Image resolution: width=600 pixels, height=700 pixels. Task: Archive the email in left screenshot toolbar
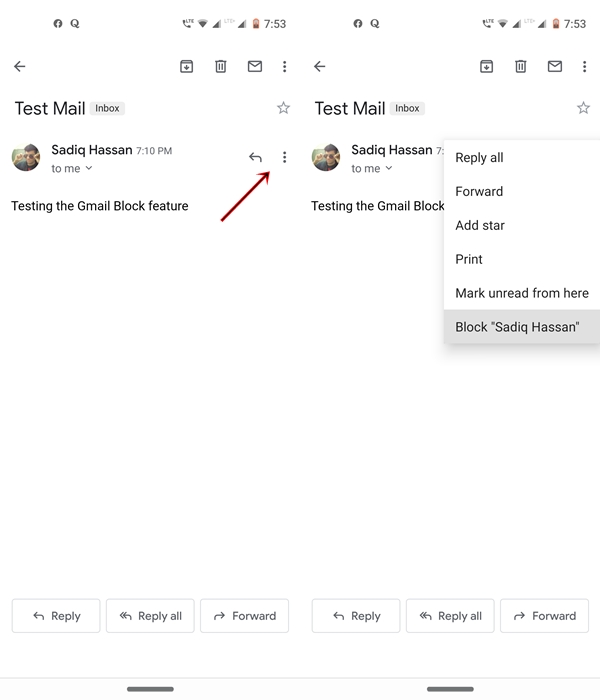point(187,67)
